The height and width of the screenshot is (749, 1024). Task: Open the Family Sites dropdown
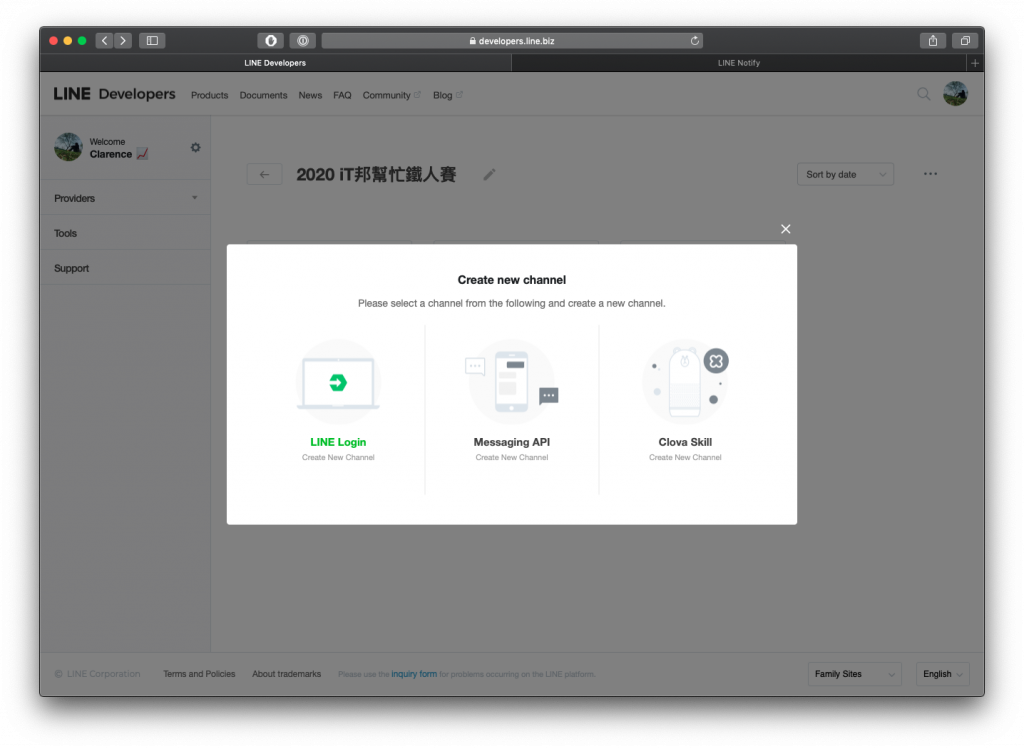click(854, 674)
